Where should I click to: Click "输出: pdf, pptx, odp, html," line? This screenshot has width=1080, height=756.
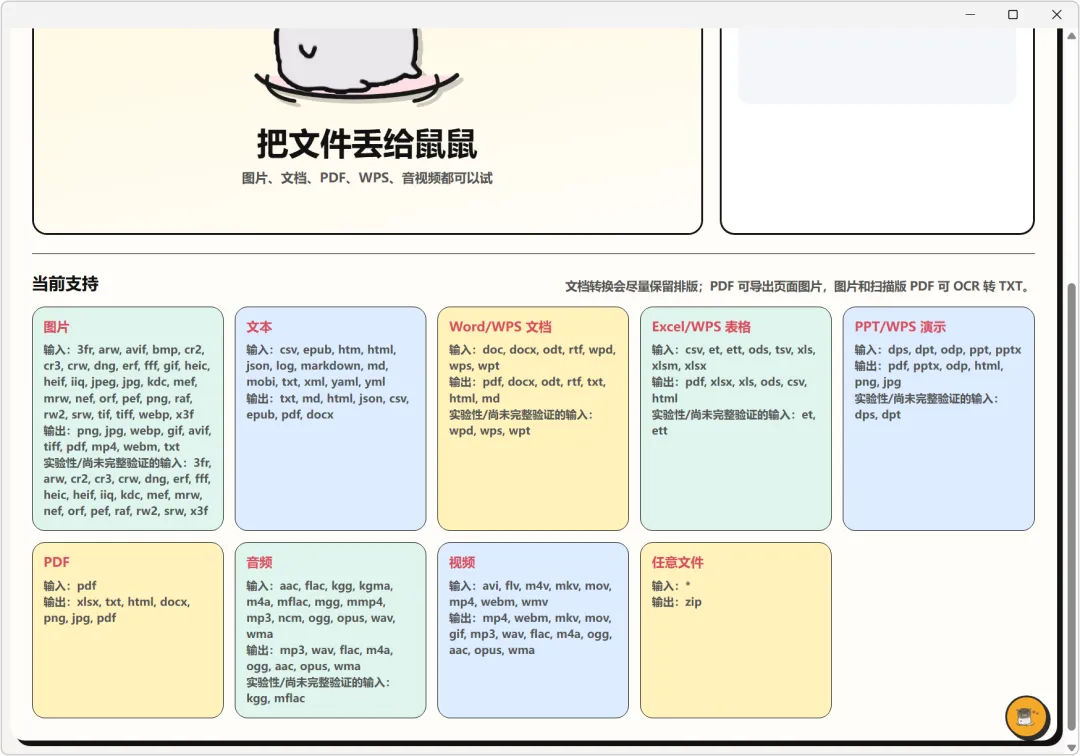point(929,366)
